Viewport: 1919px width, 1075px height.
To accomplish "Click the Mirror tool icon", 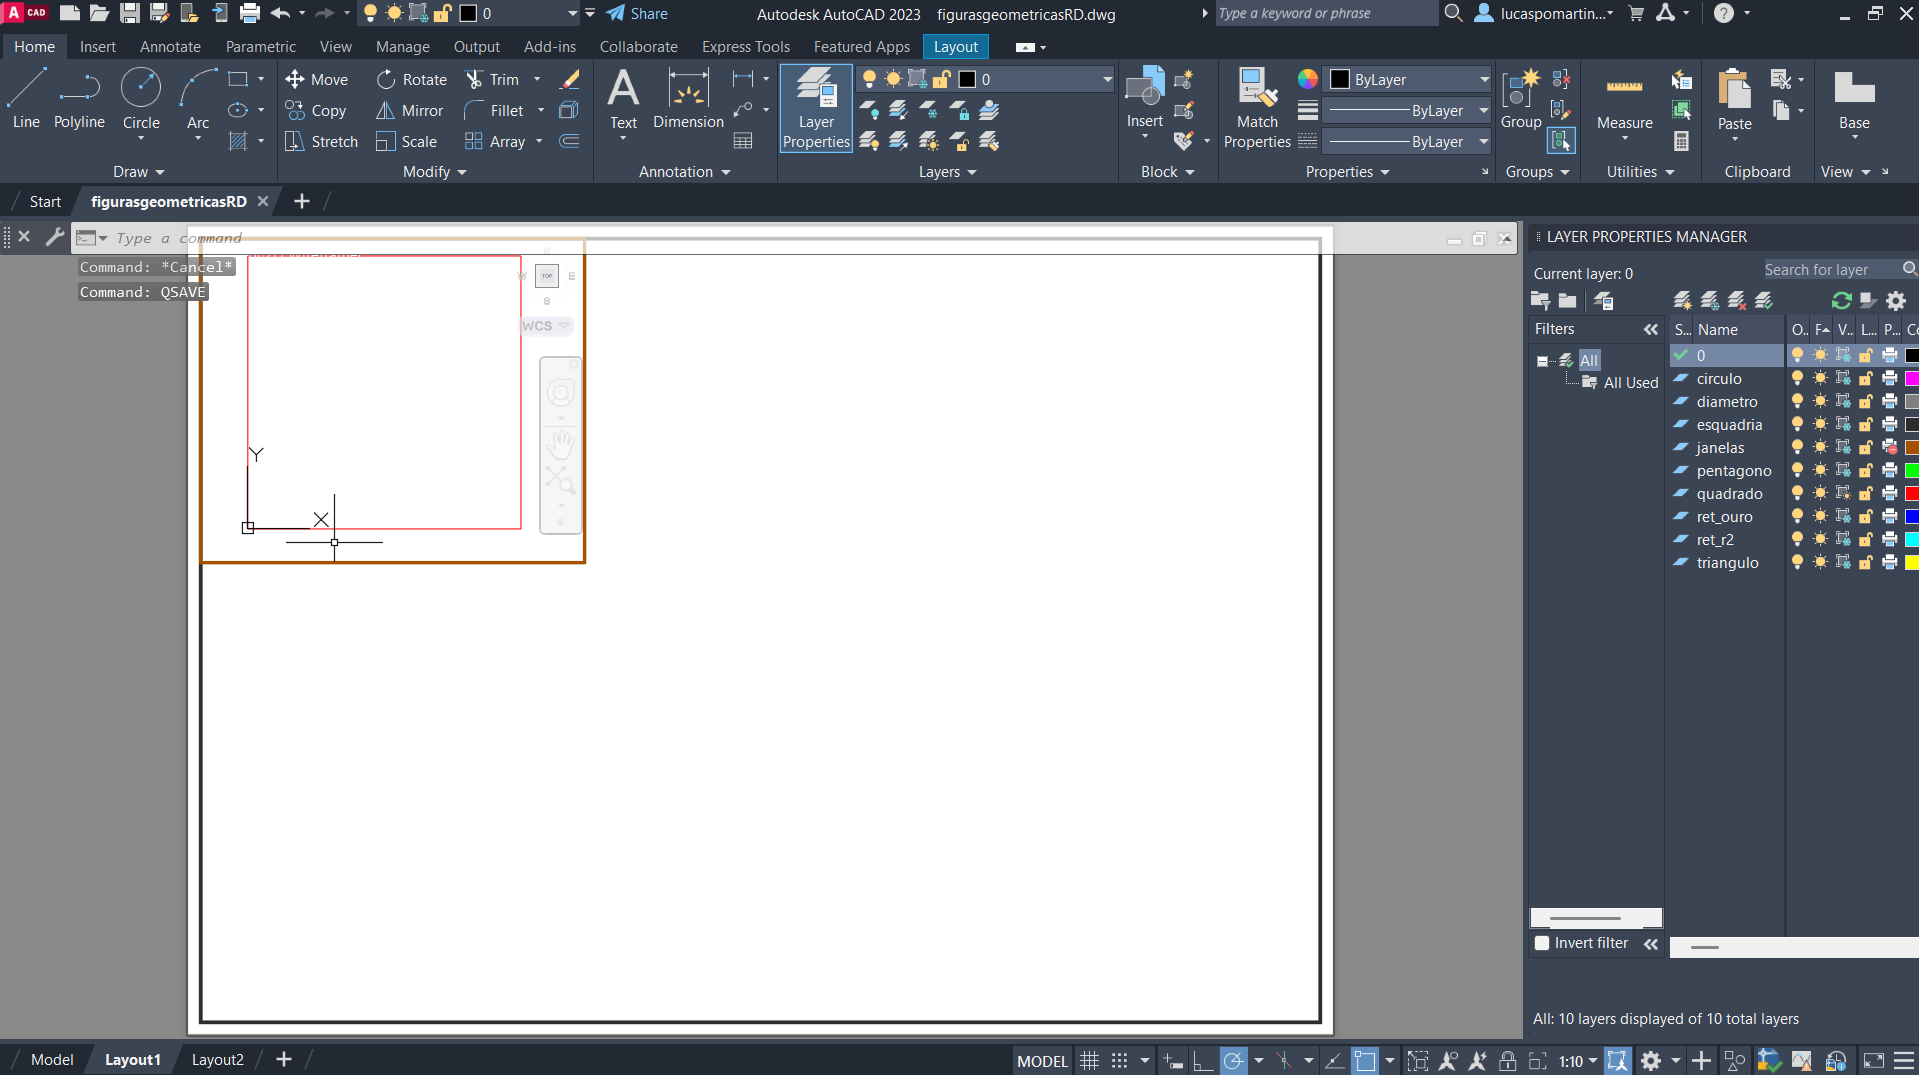I will [385, 111].
